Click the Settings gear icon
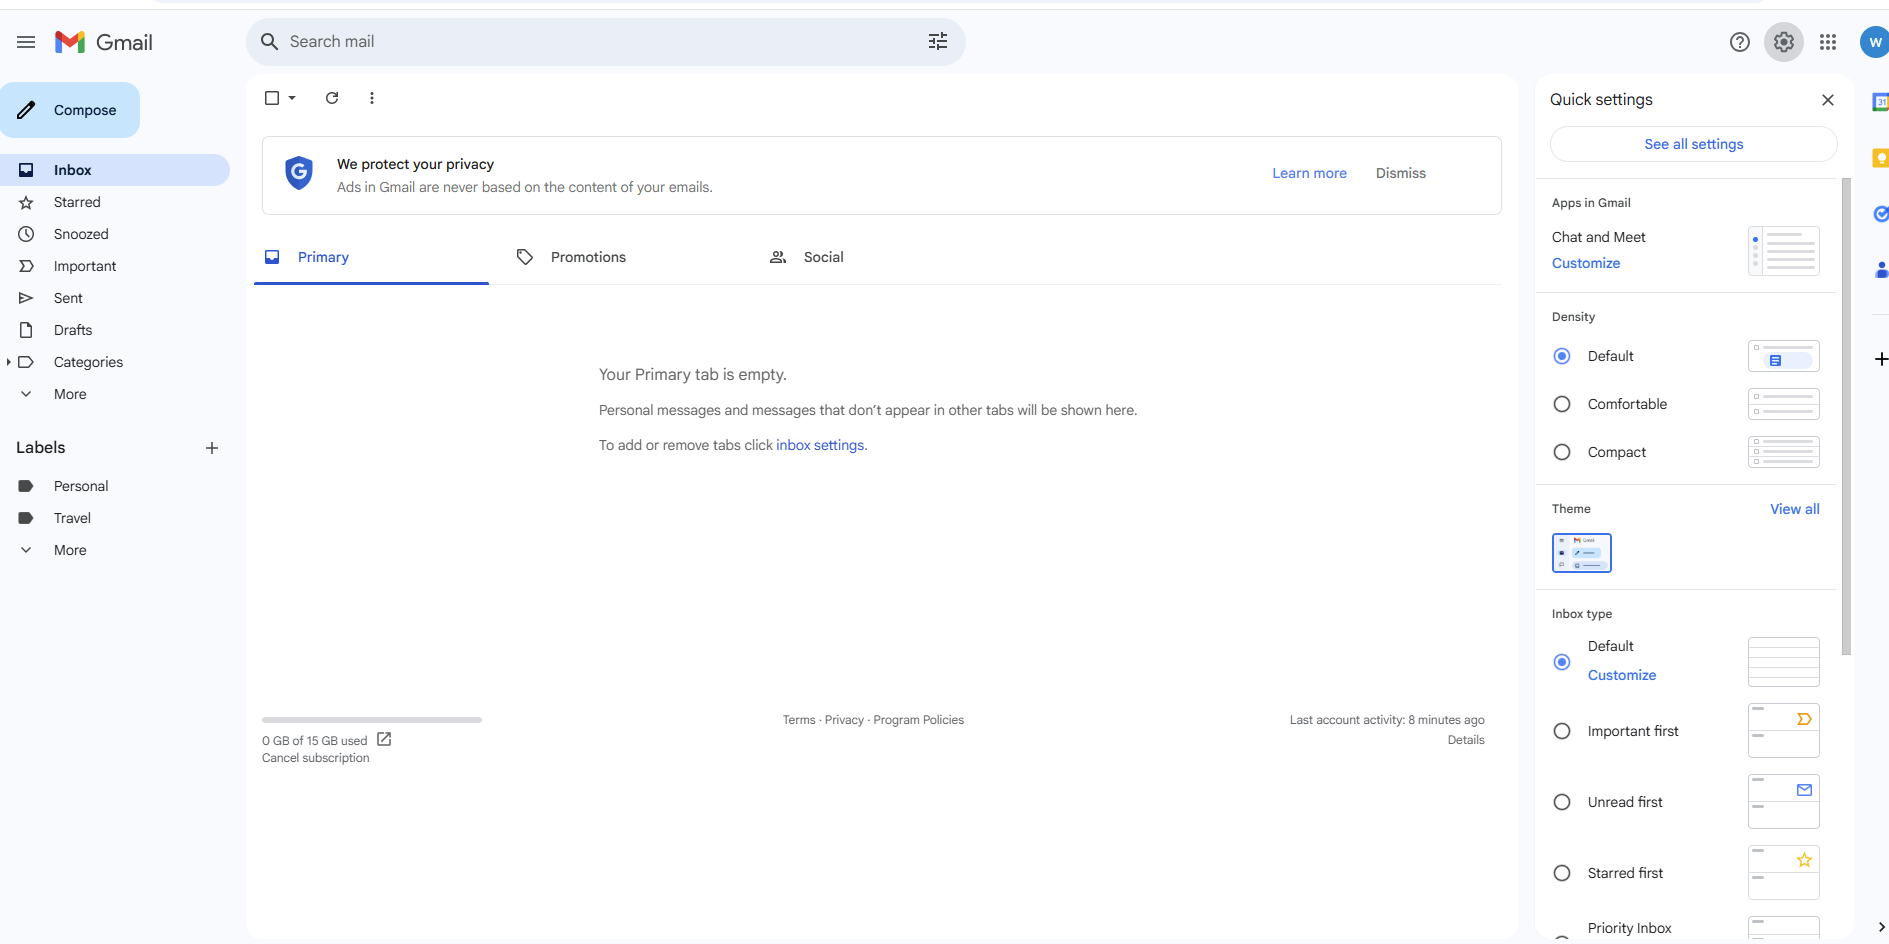The image size is (1889, 944). tap(1784, 42)
